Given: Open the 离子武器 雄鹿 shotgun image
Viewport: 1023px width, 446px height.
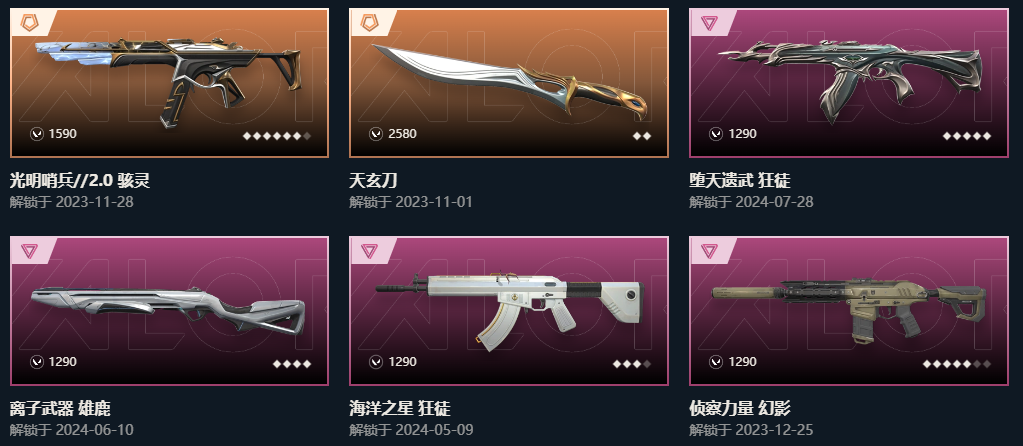Looking at the screenshot, I should click(x=168, y=309).
